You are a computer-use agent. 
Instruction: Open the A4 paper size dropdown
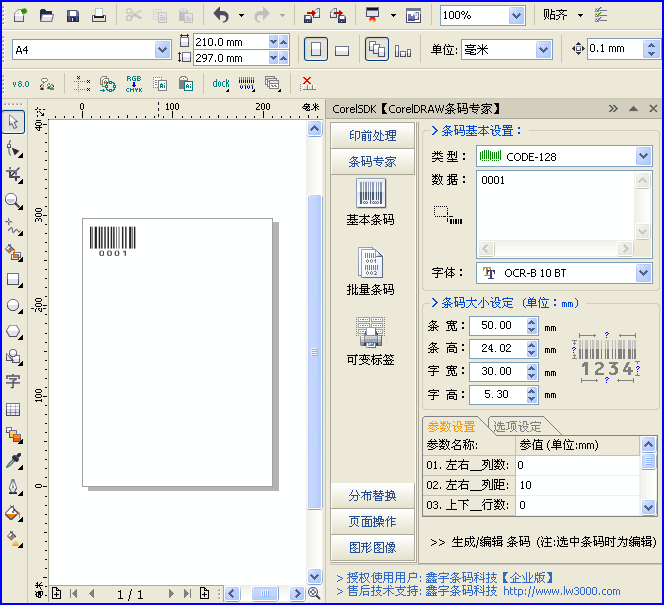coord(162,50)
